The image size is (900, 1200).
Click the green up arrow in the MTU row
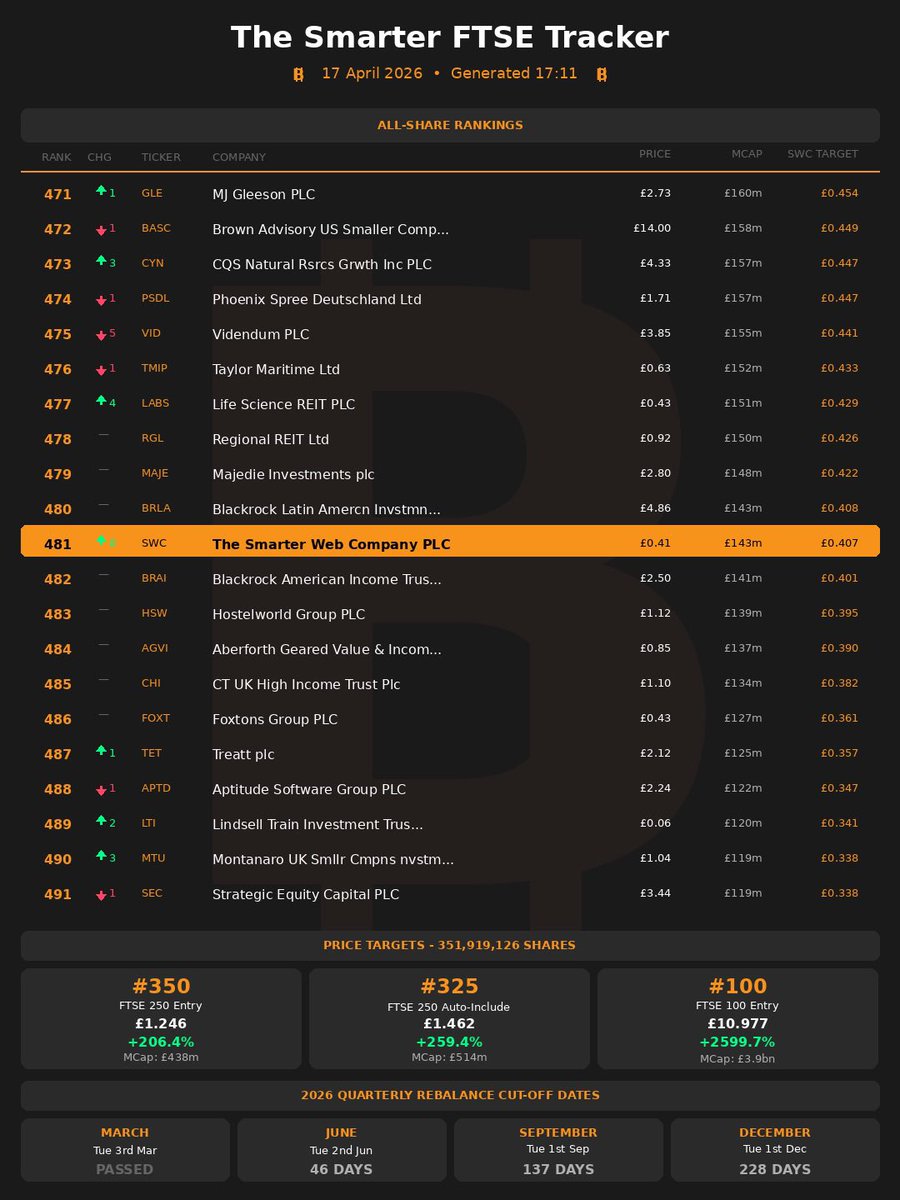[x=101, y=855]
